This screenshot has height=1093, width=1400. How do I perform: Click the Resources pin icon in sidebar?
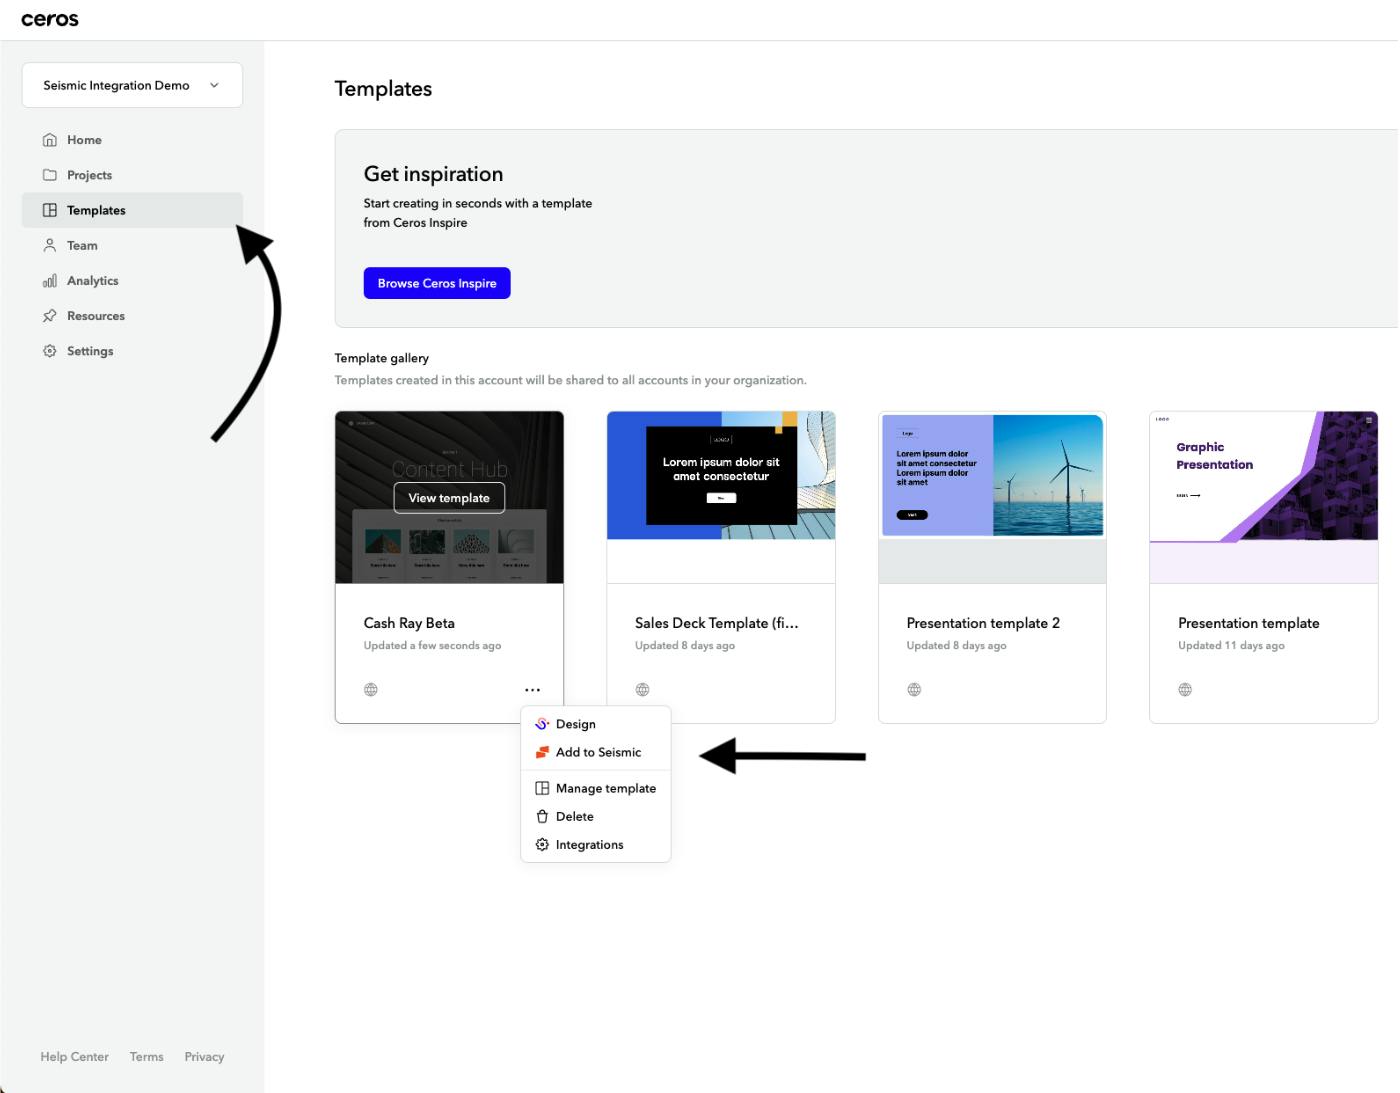(50, 316)
